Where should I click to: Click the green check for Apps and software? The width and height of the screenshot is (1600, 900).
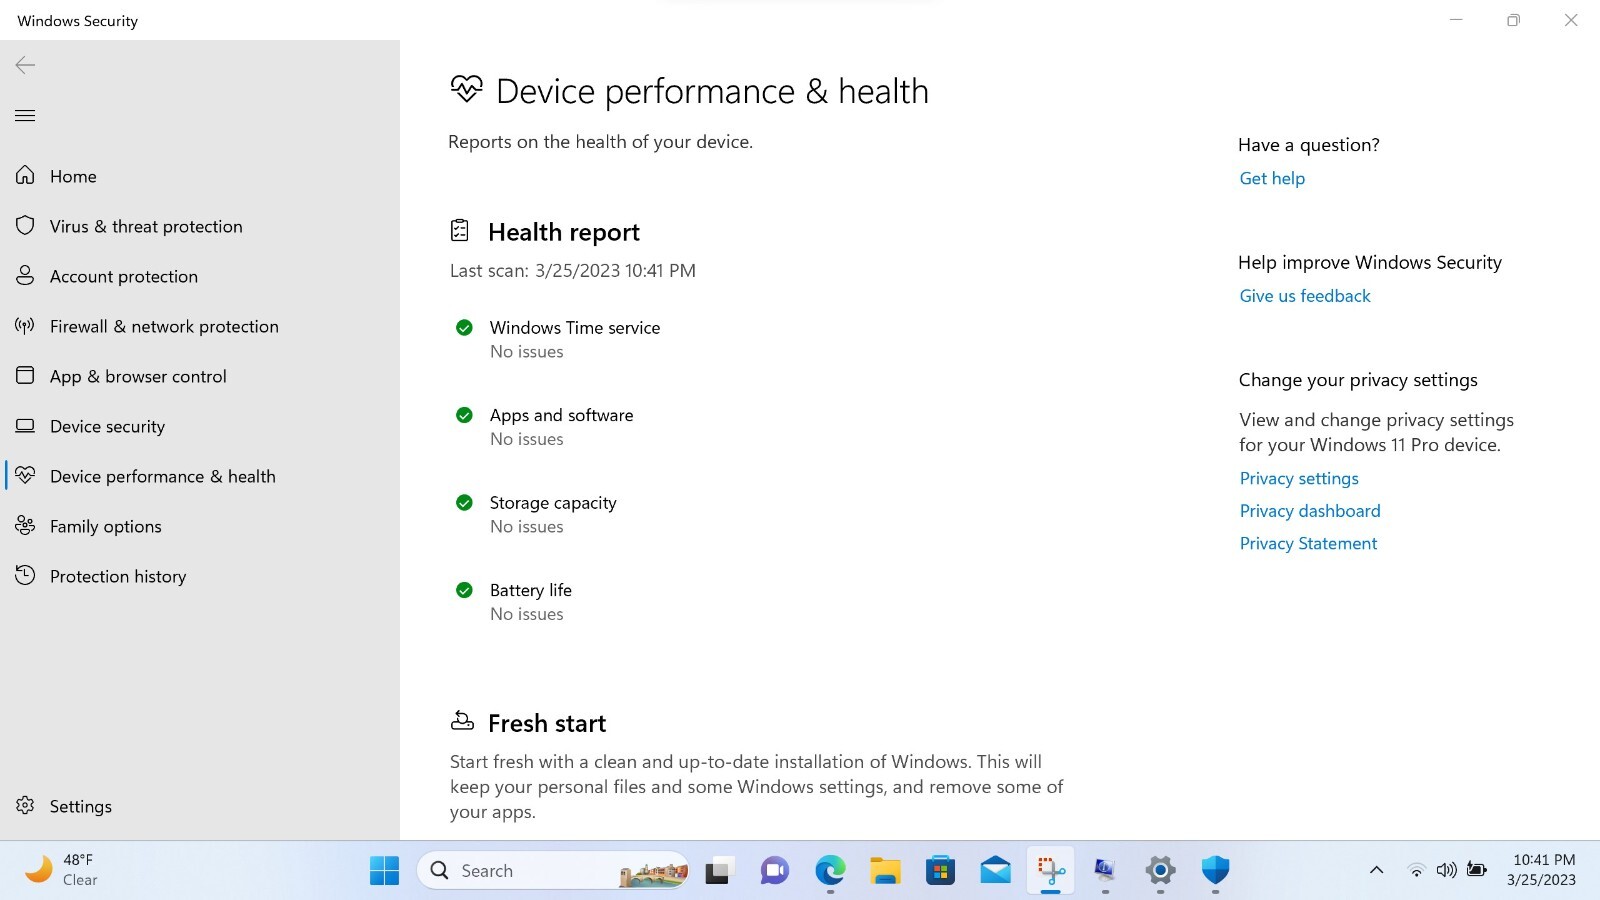tap(464, 415)
